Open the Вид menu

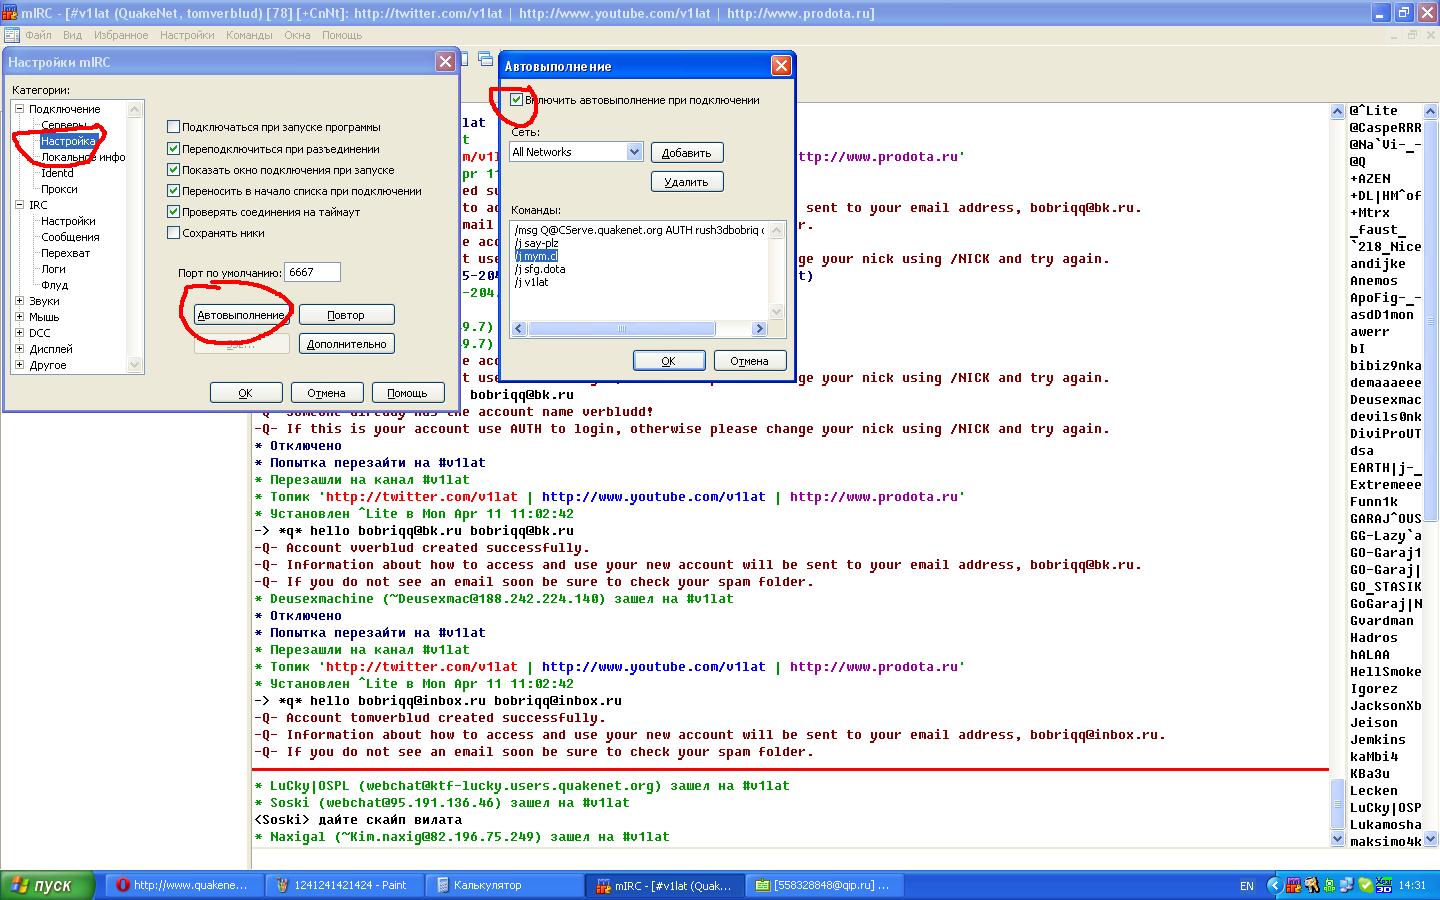click(x=73, y=35)
